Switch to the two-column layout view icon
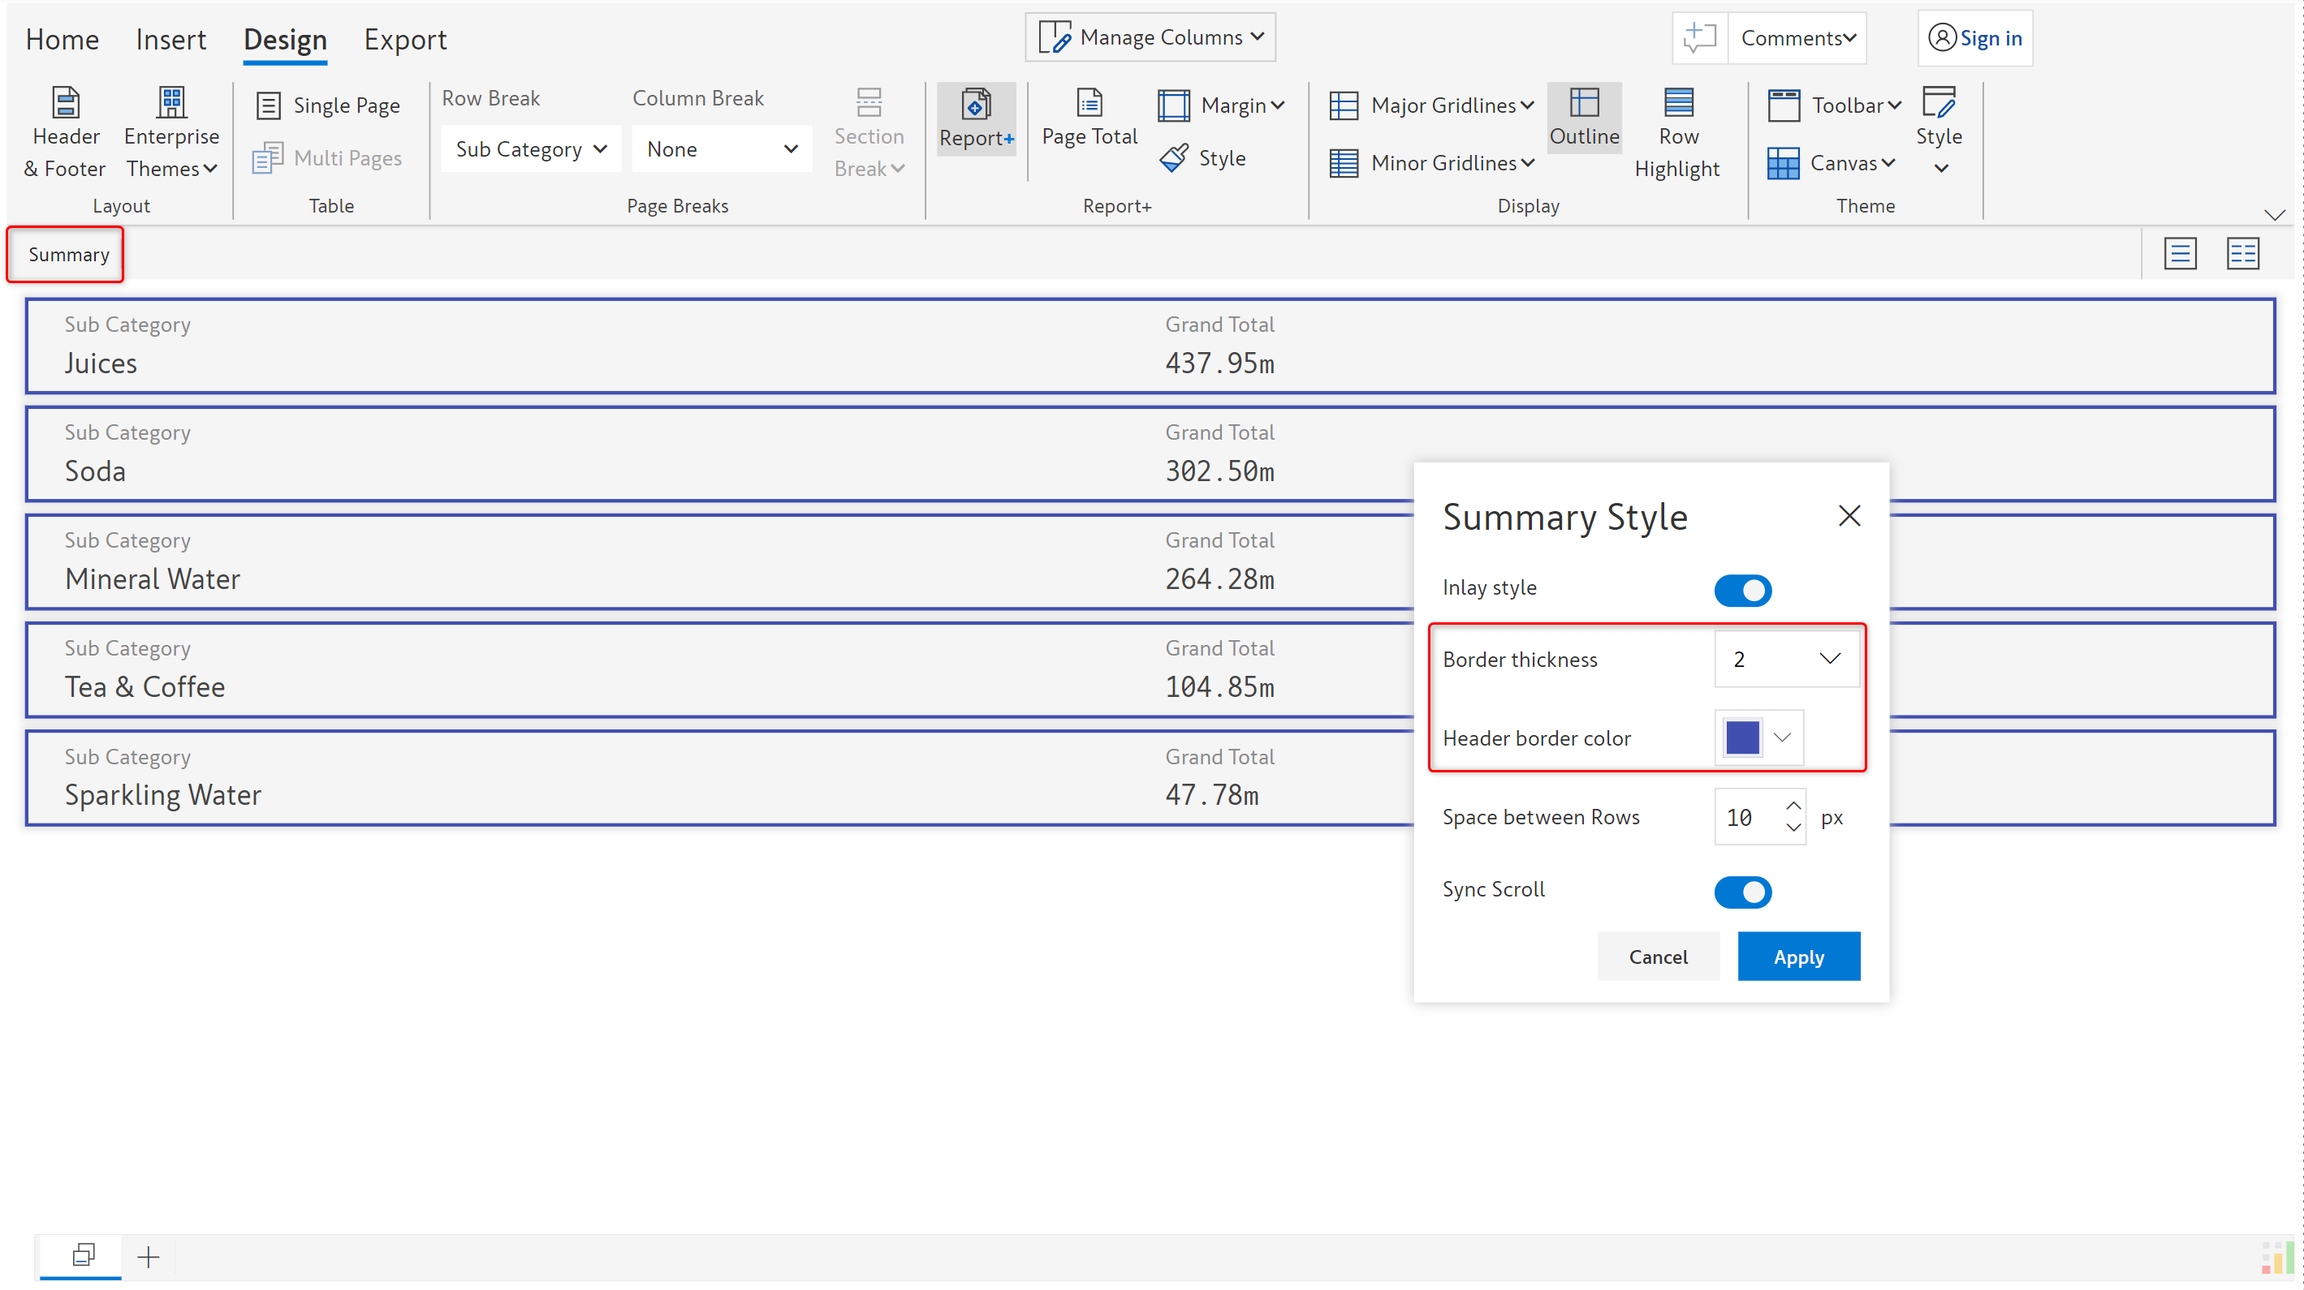This screenshot has height=1290, width=2304. click(x=2243, y=254)
